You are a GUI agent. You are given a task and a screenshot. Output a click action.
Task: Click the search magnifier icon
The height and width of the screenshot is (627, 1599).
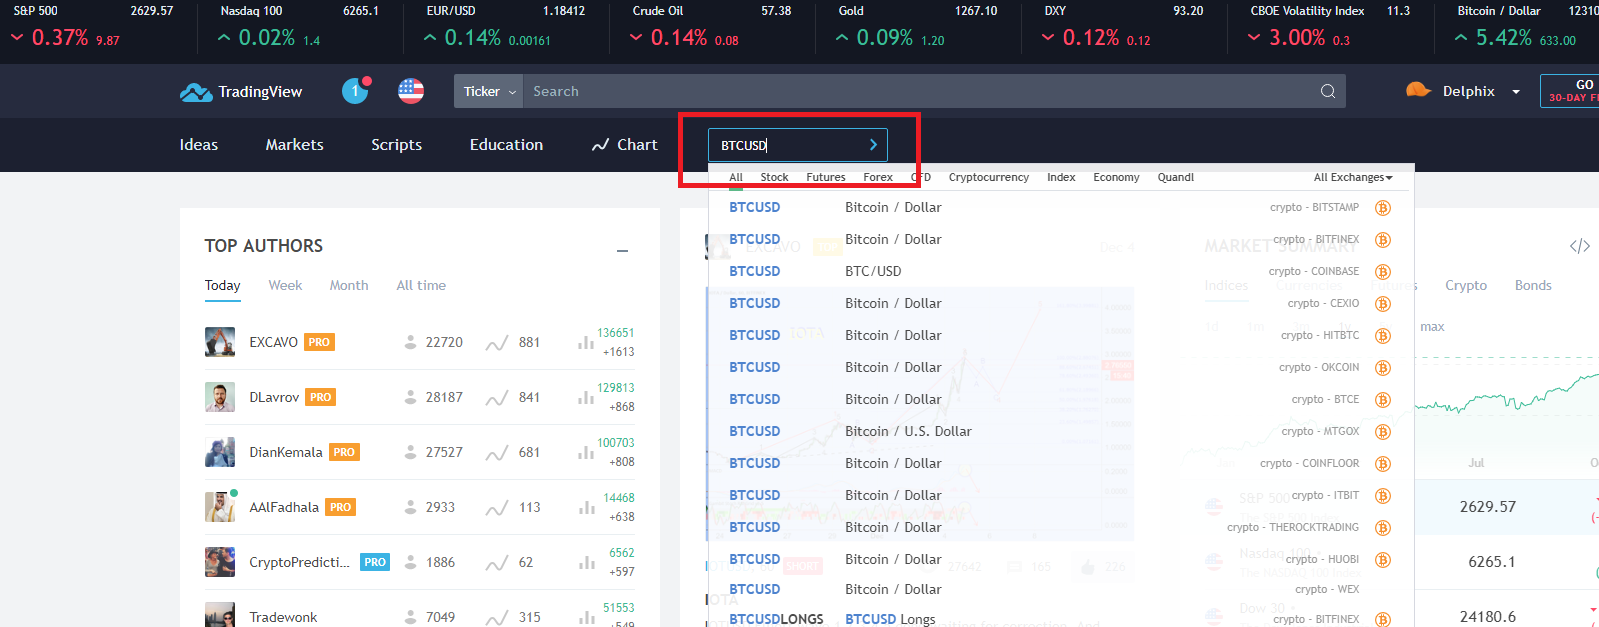coord(1328,91)
